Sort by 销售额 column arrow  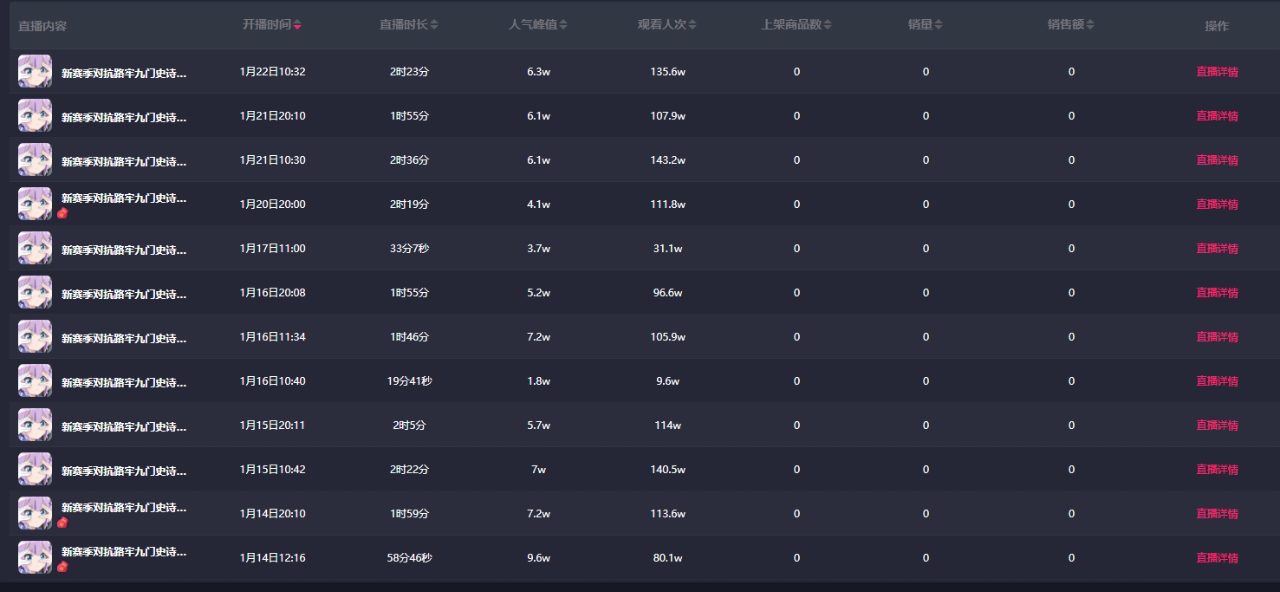1091,24
